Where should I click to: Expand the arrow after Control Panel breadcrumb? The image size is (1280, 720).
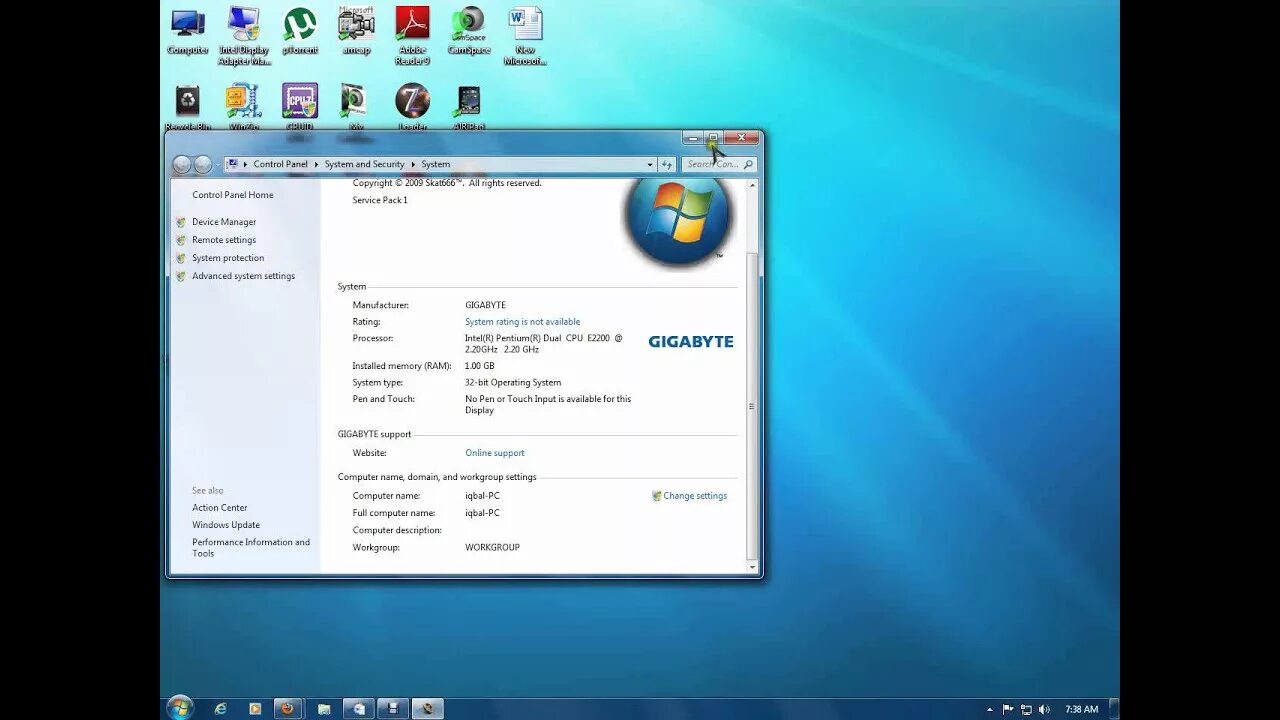point(316,164)
